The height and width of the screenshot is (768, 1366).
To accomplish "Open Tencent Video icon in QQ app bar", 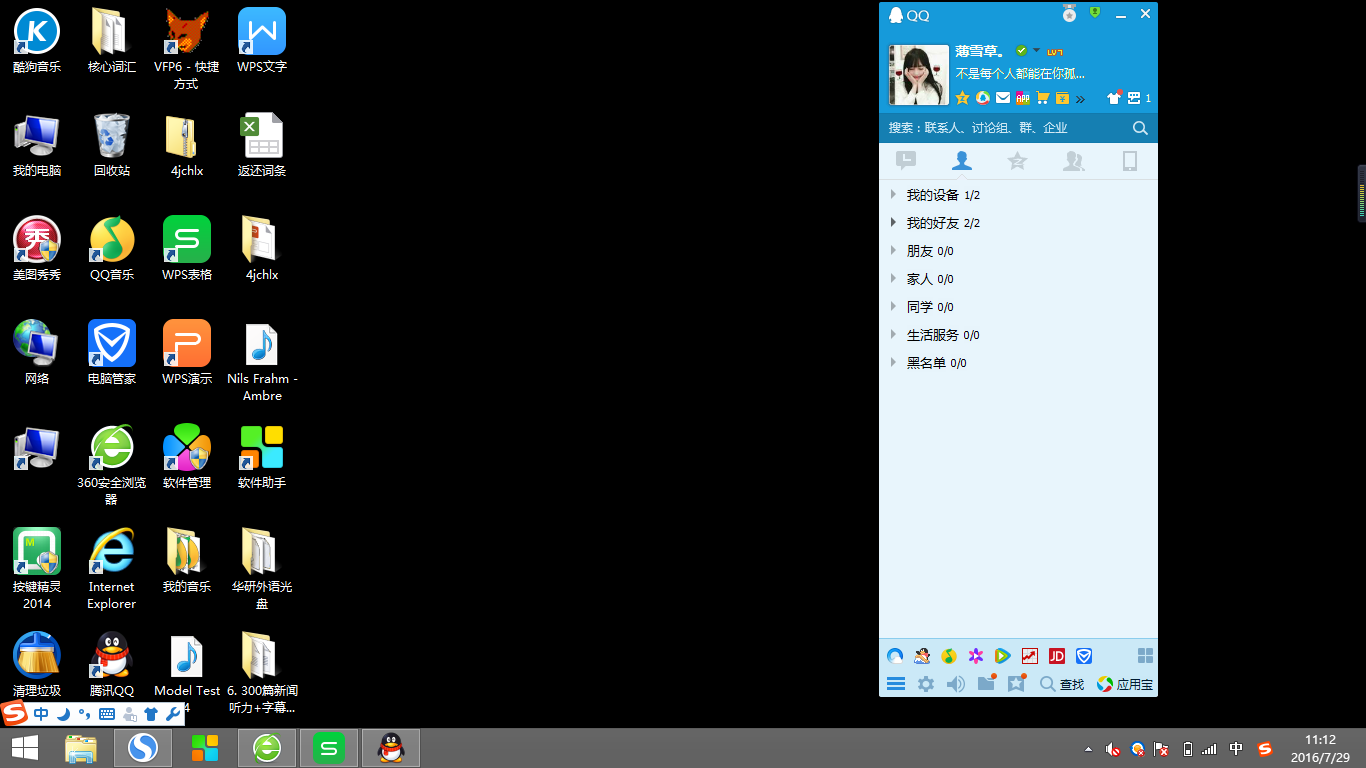I will point(1003,656).
